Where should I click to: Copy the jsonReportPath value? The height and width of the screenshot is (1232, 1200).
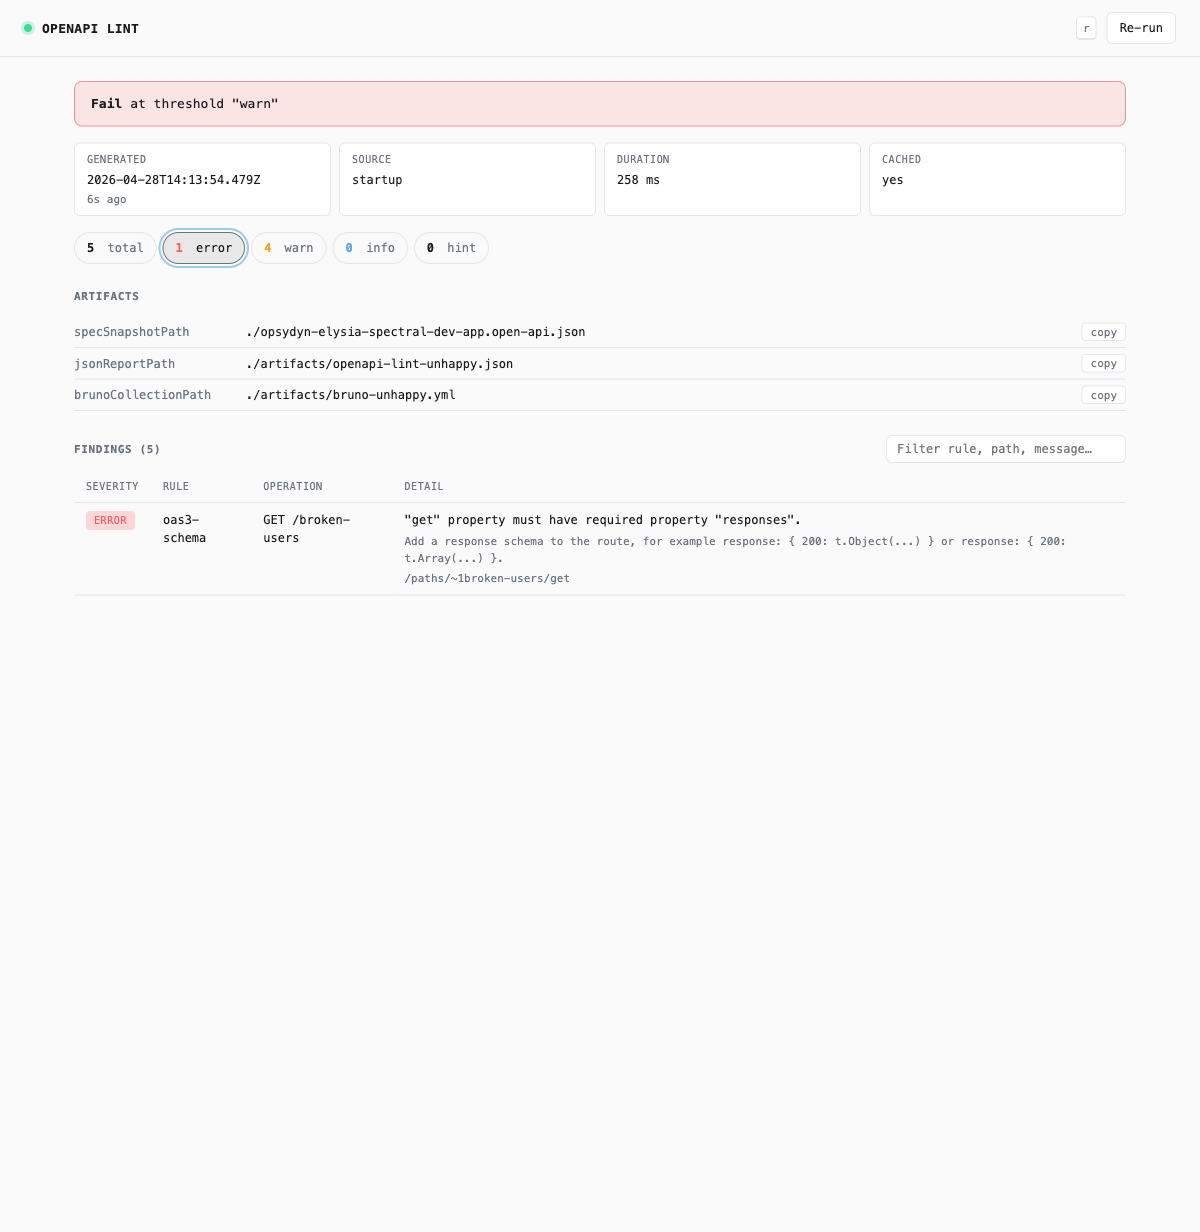(x=1104, y=364)
